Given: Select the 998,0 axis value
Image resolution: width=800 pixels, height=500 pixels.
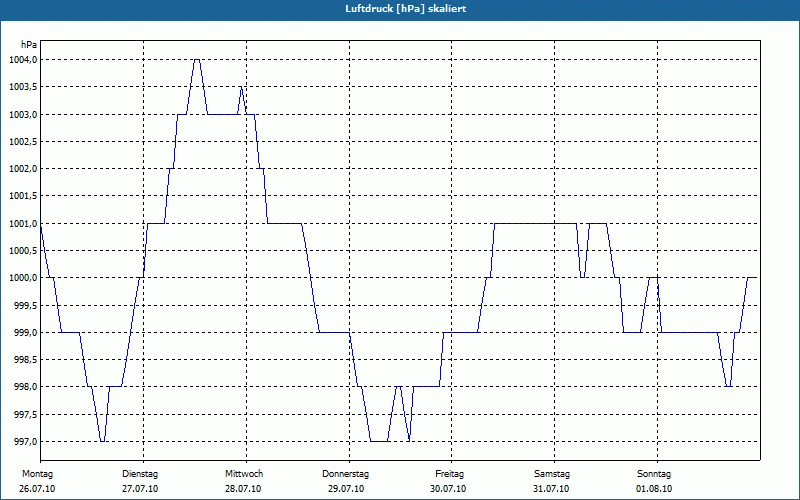Looking at the screenshot, I should pyautogui.click(x=25, y=387).
